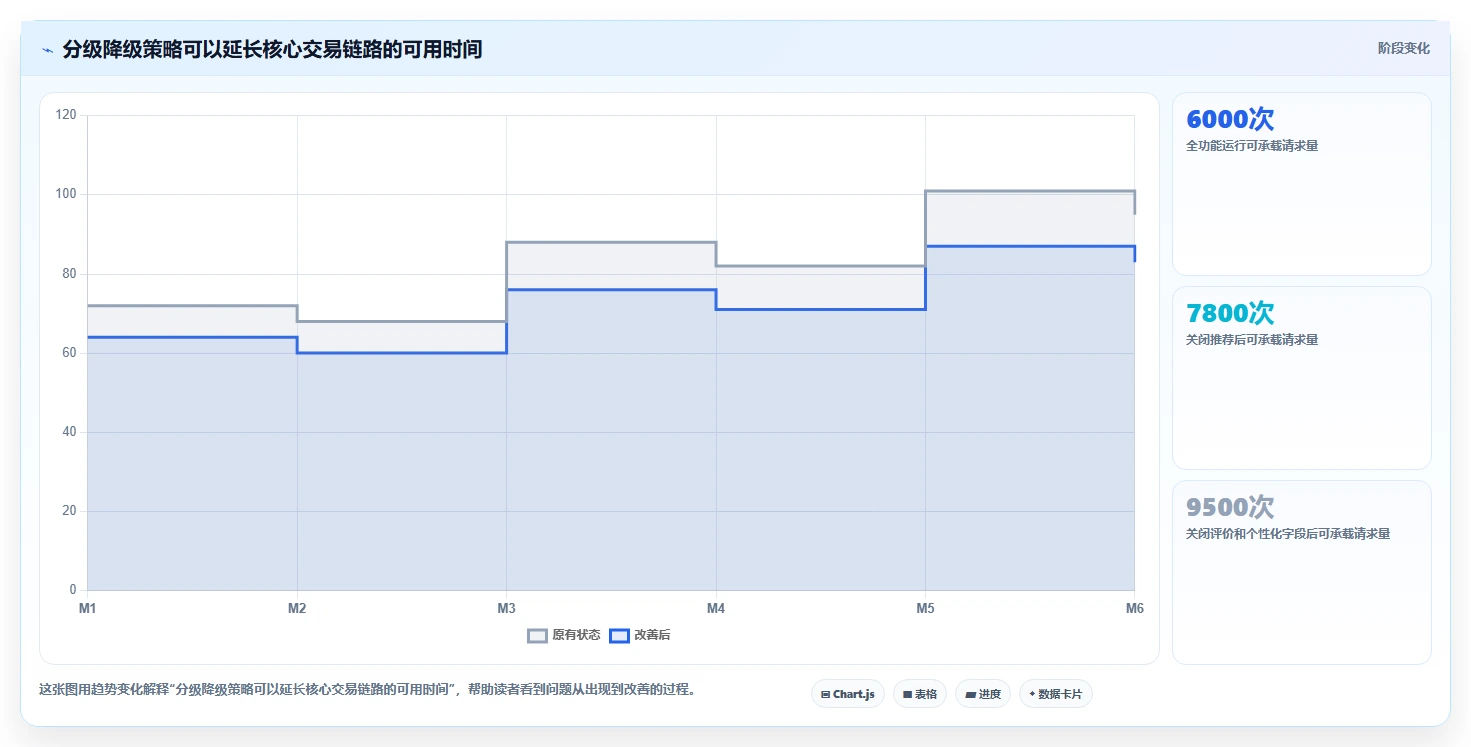The height and width of the screenshot is (747, 1471).
Task: Select the 进度 tag chip
Action: 983,694
